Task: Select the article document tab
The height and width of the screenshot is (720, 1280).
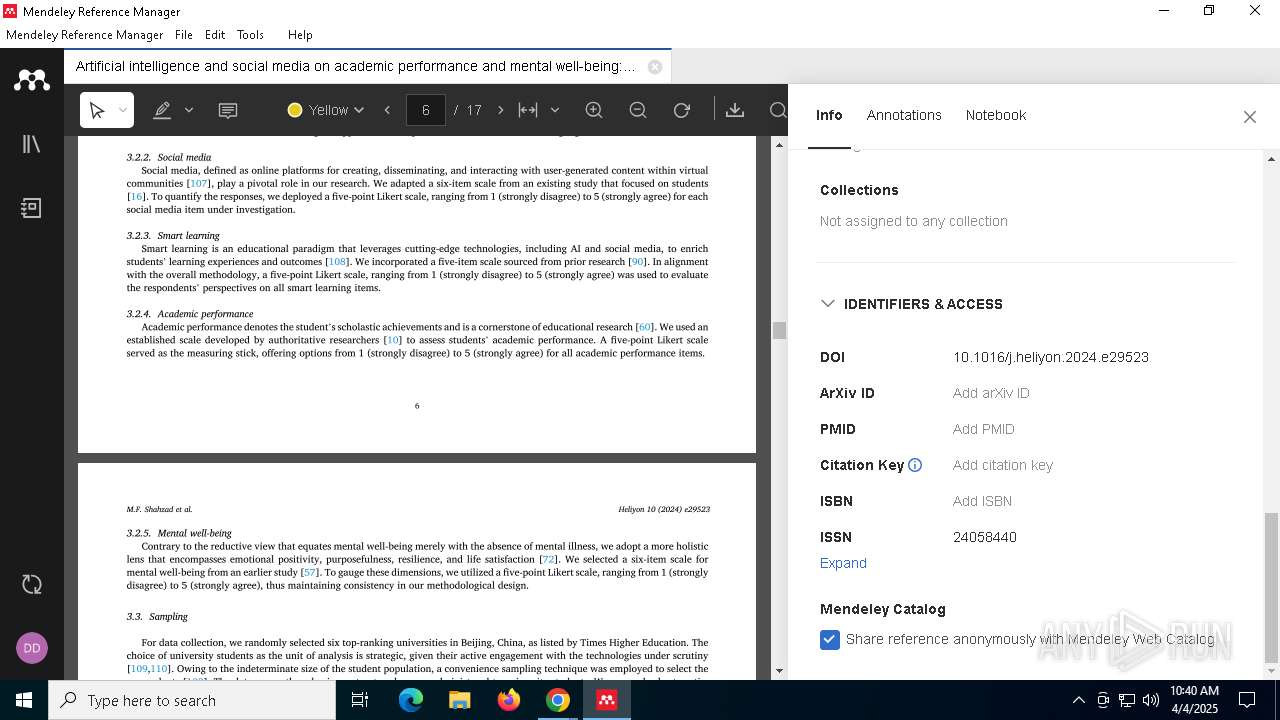Action: [x=355, y=67]
